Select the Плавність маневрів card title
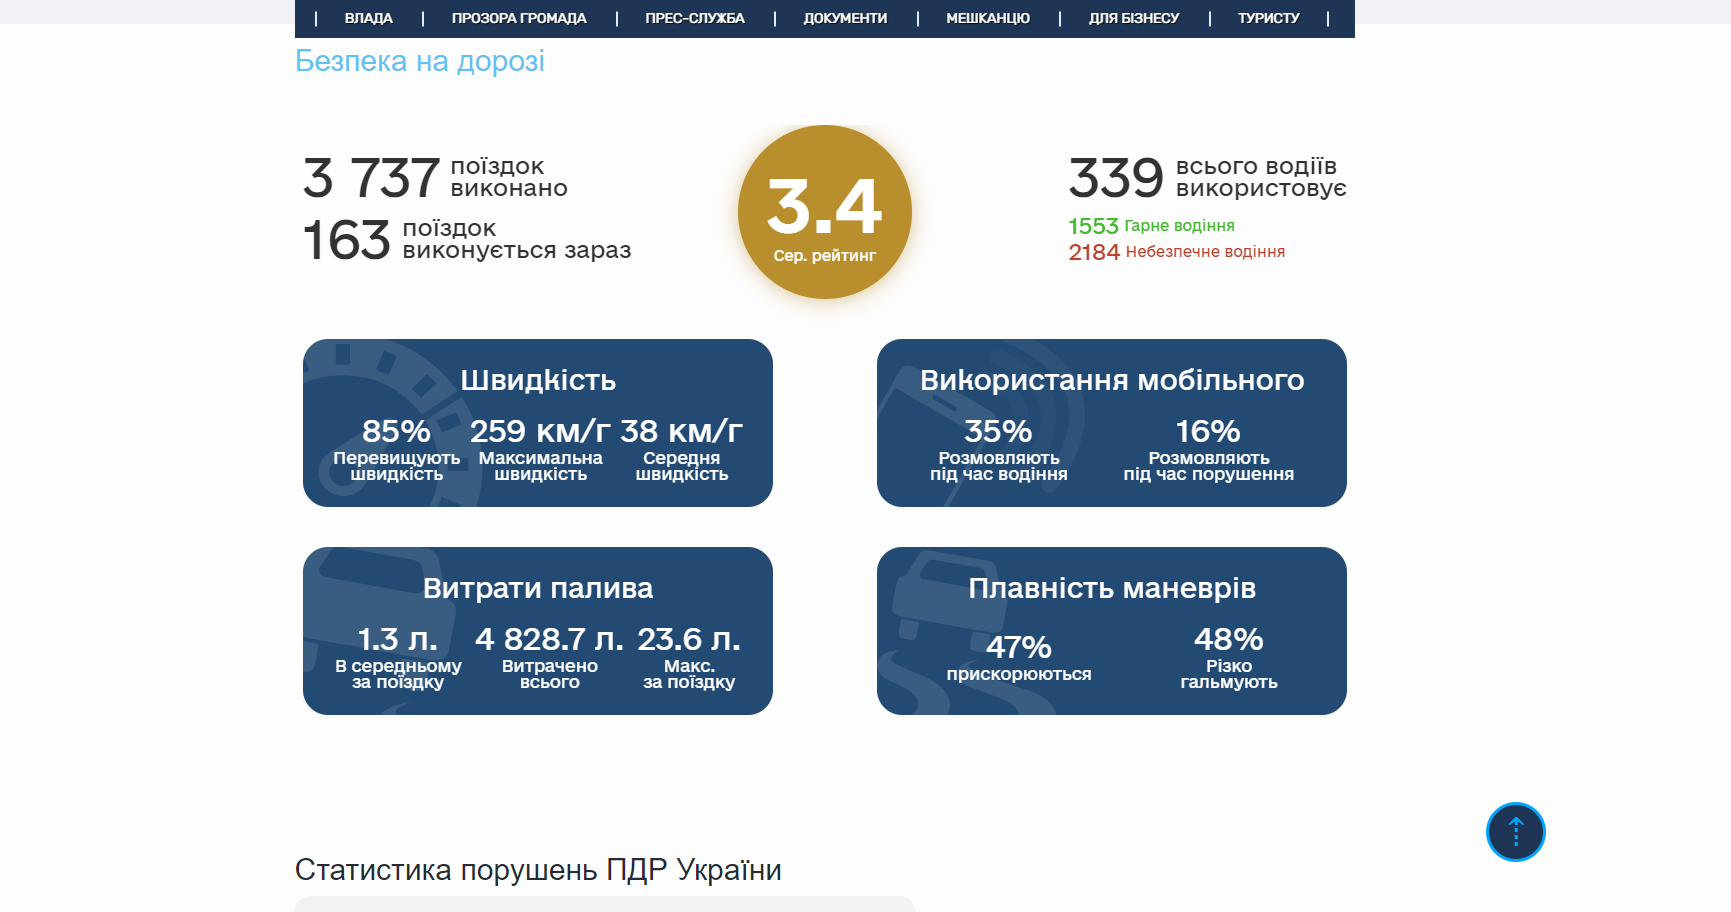Screen dimensions: 1731x912 pyautogui.click(x=1112, y=589)
